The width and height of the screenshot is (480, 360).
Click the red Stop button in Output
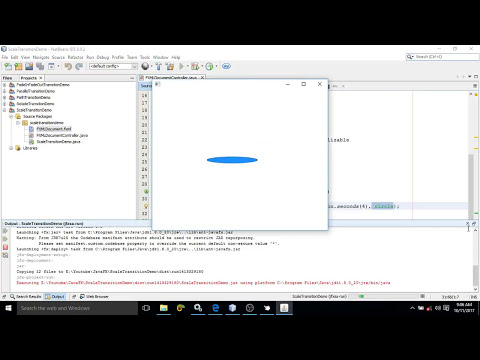click(x=5, y=247)
